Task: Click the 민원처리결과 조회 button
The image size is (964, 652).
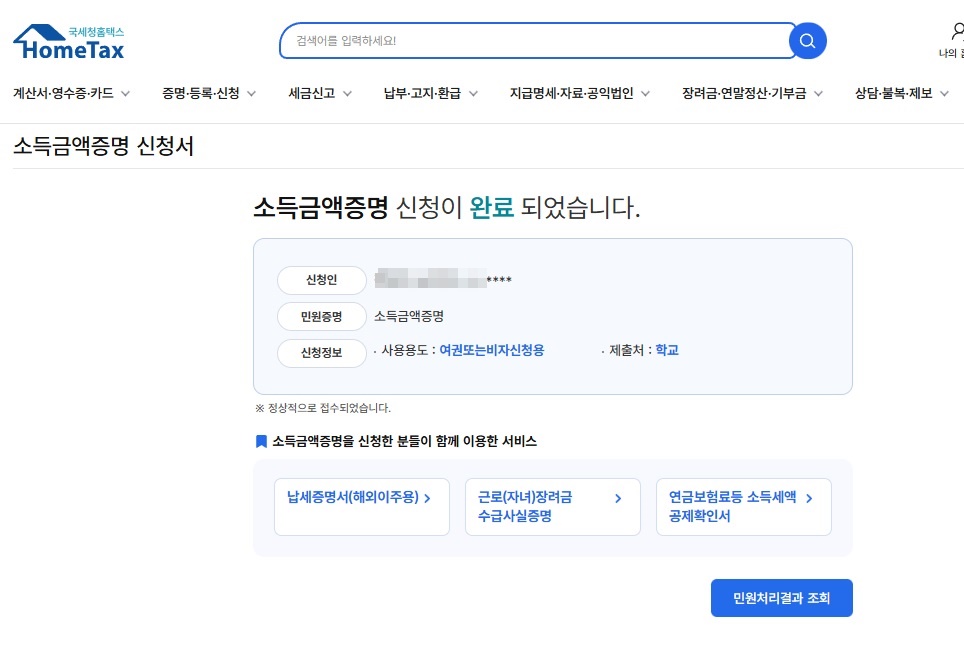Action: tap(781, 597)
